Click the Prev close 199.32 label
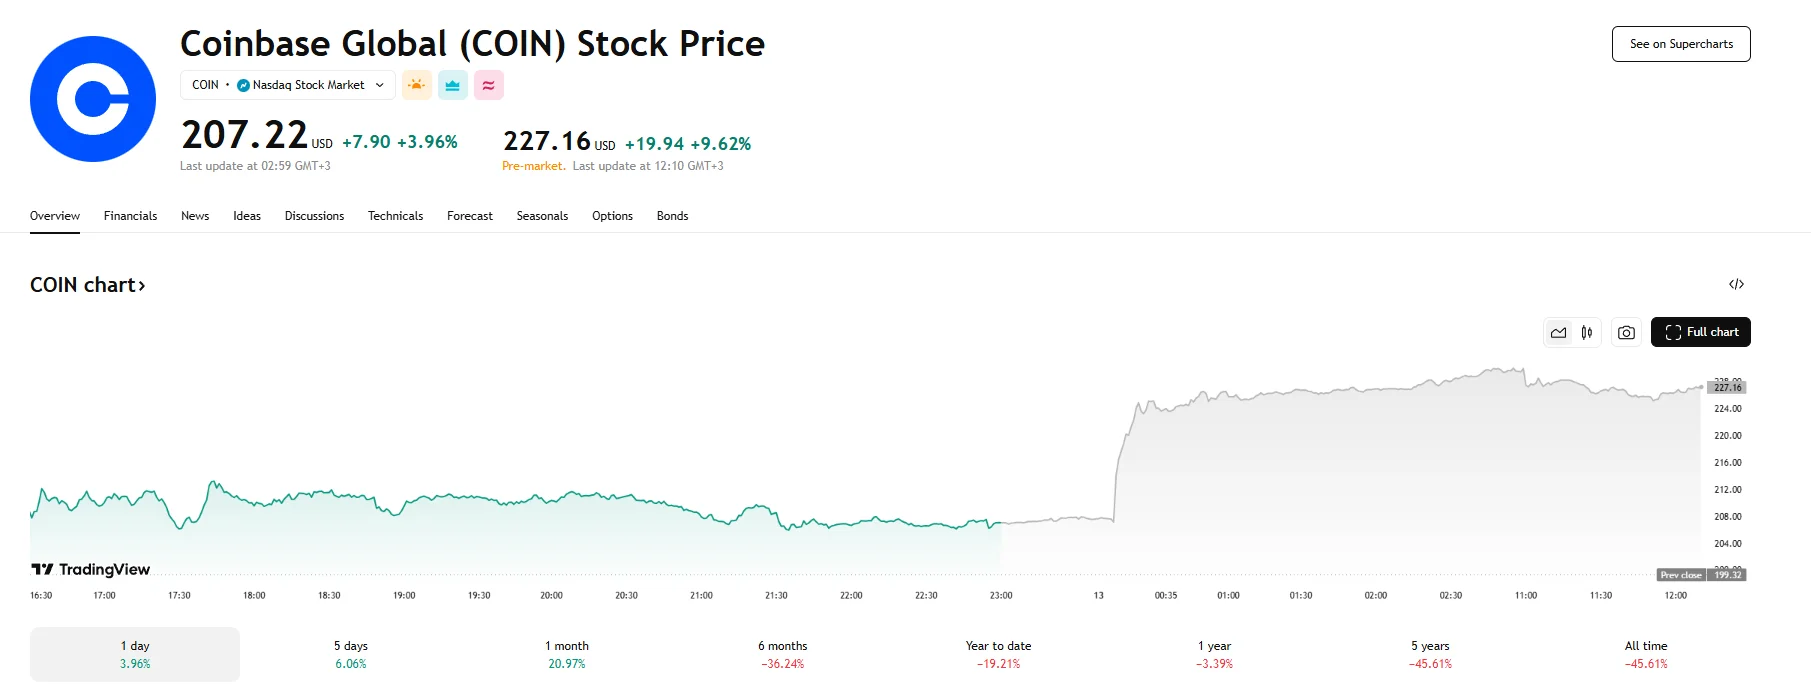Screen dimensions: 1811x691 [x=1702, y=575]
